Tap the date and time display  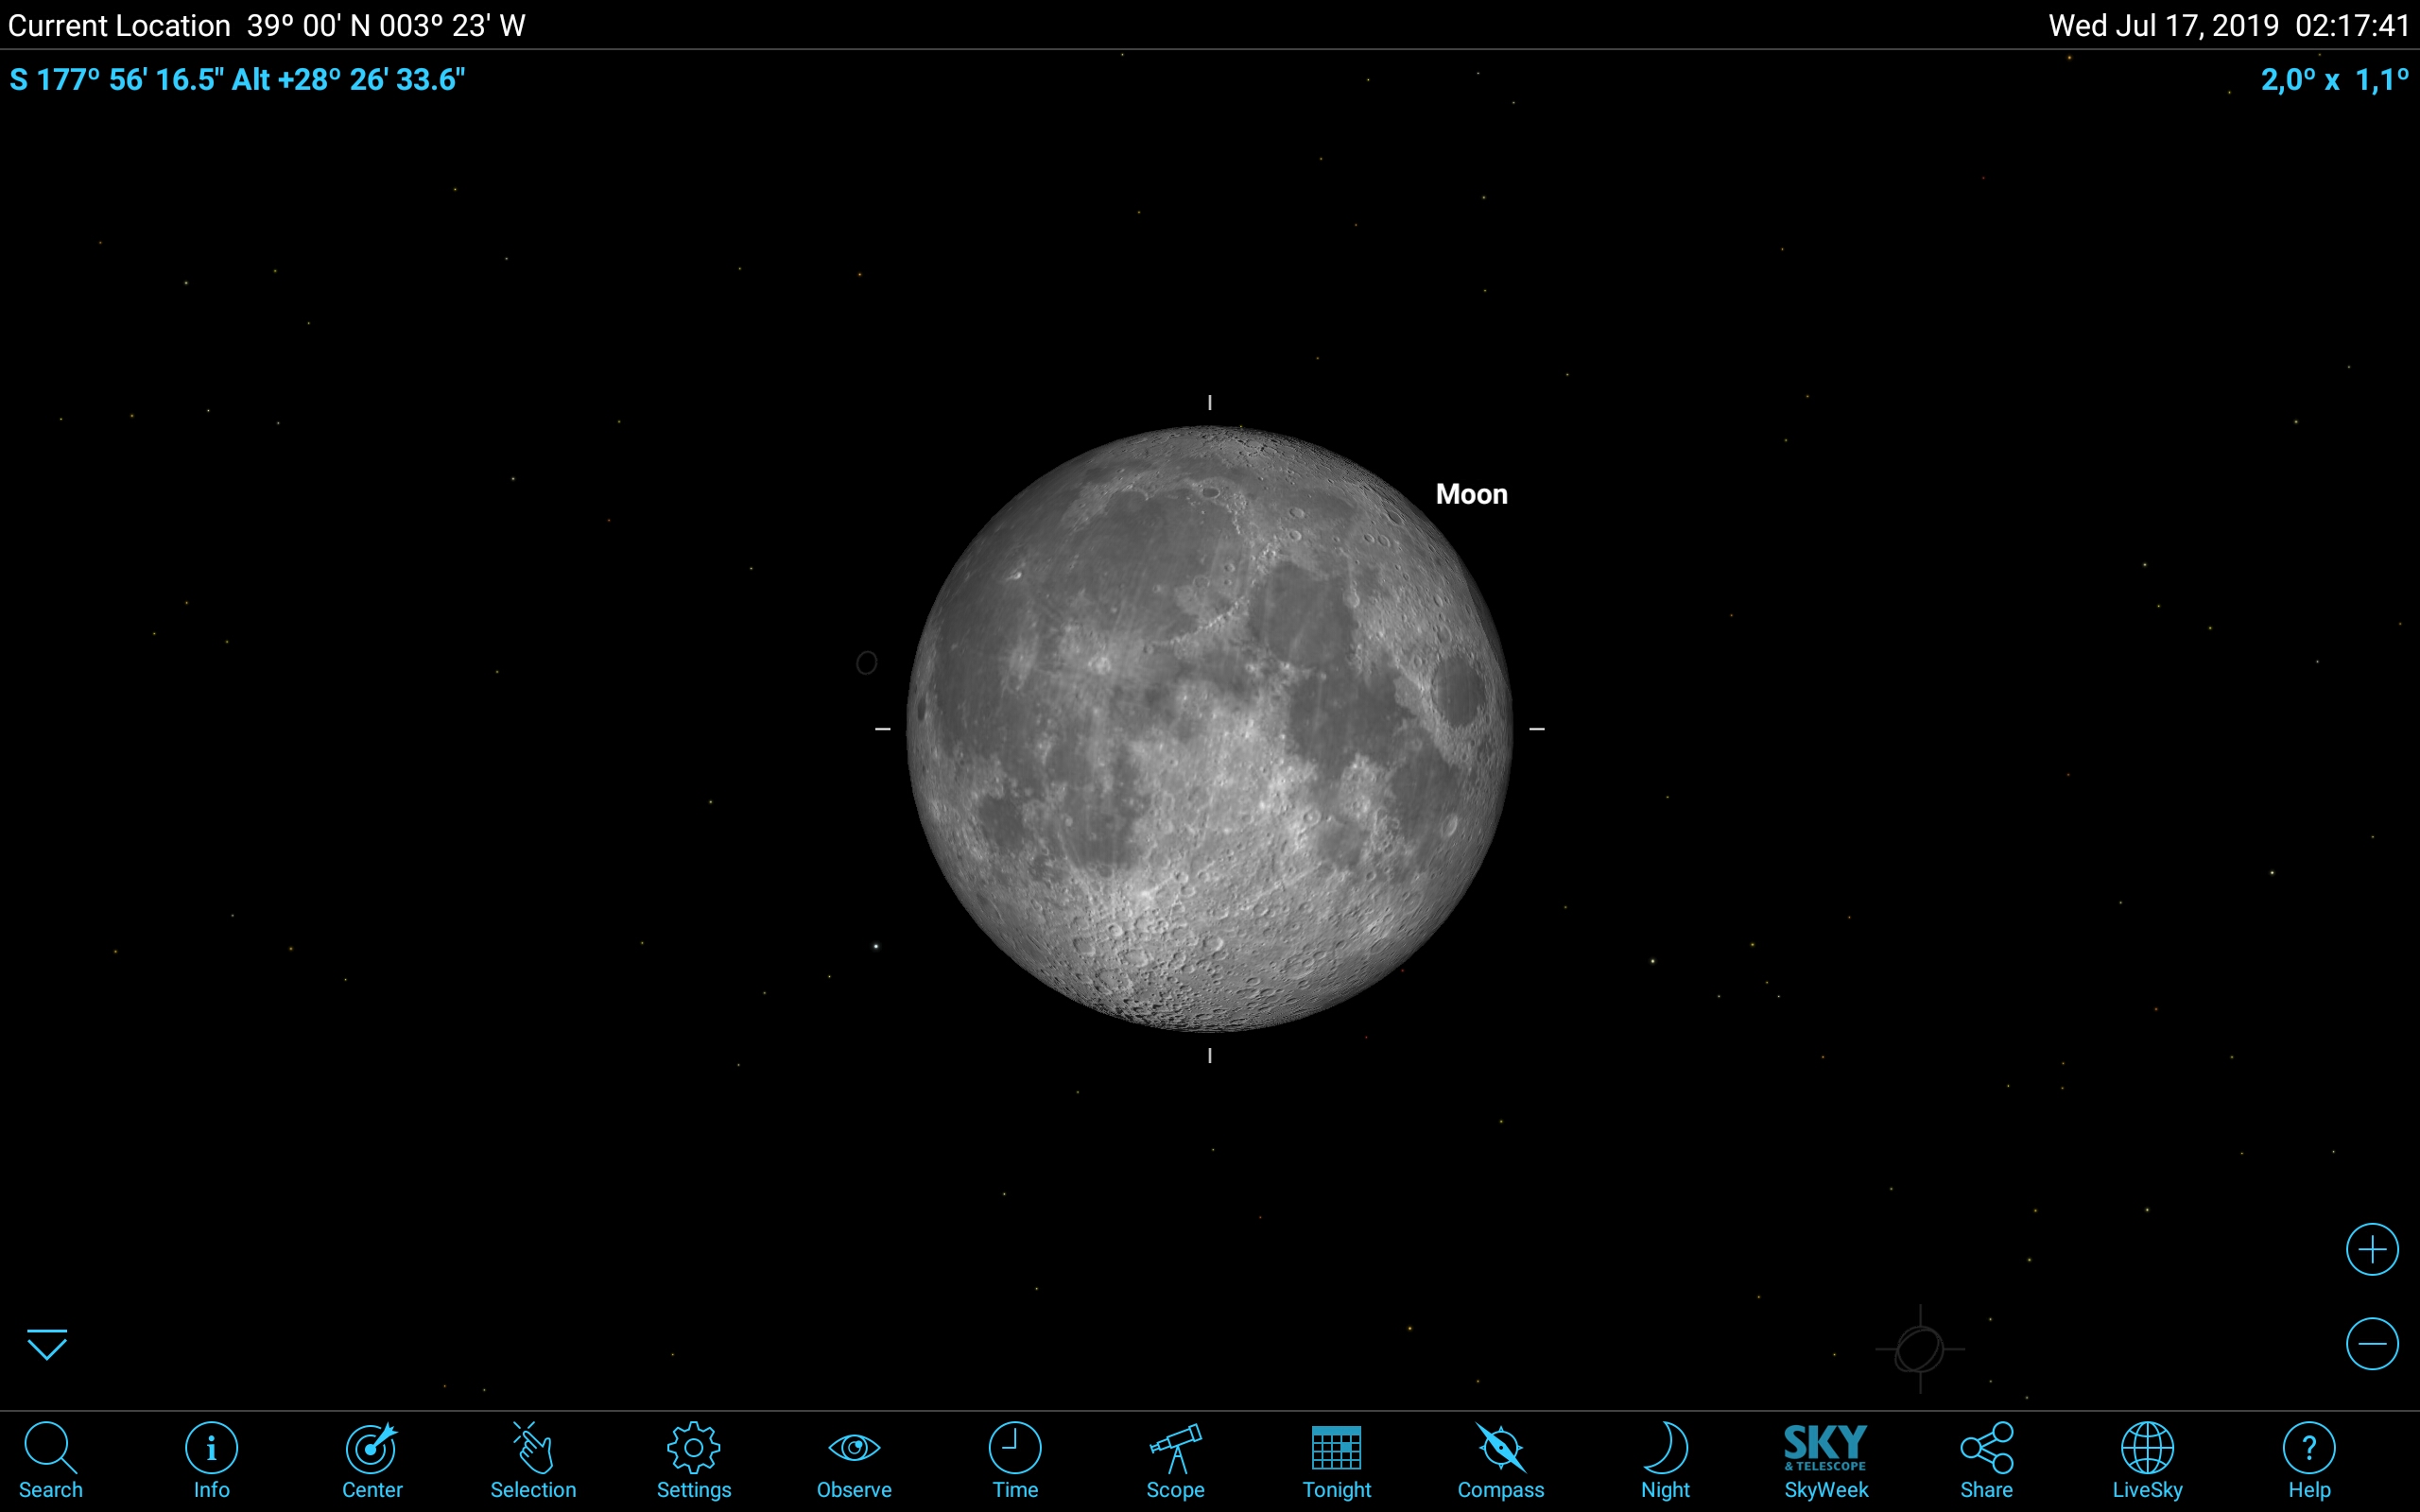click(x=2229, y=25)
